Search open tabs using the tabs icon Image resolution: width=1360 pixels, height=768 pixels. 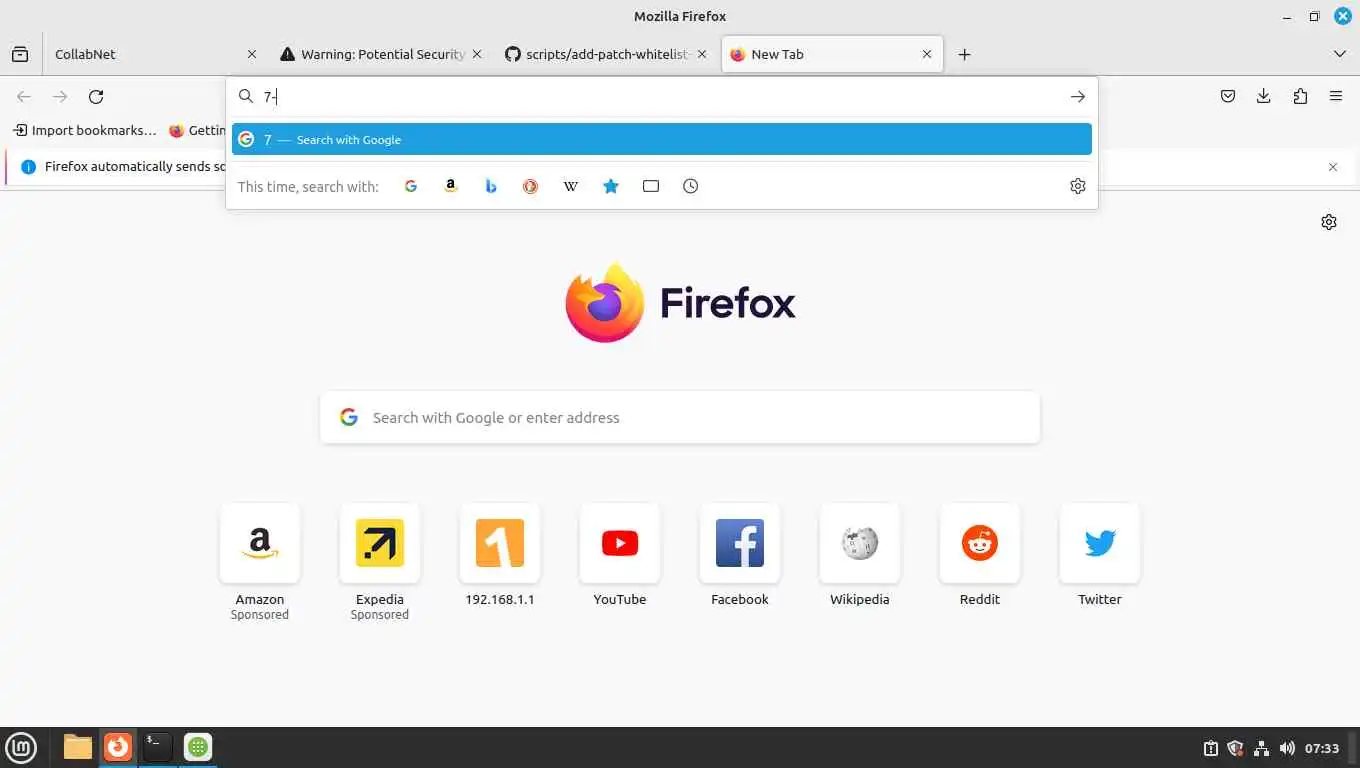click(651, 186)
